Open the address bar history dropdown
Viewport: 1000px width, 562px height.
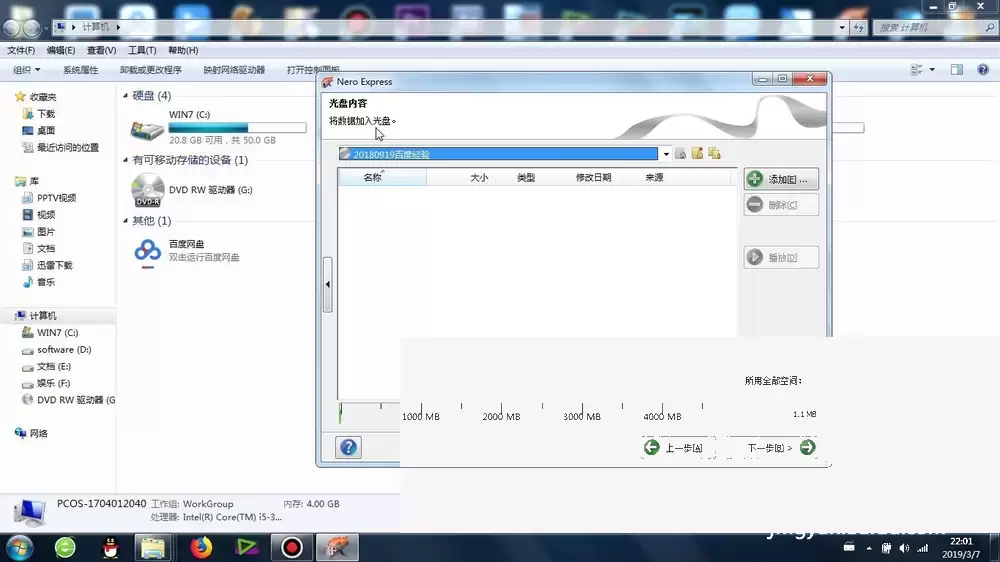pyautogui.click(x=842, y=27)
